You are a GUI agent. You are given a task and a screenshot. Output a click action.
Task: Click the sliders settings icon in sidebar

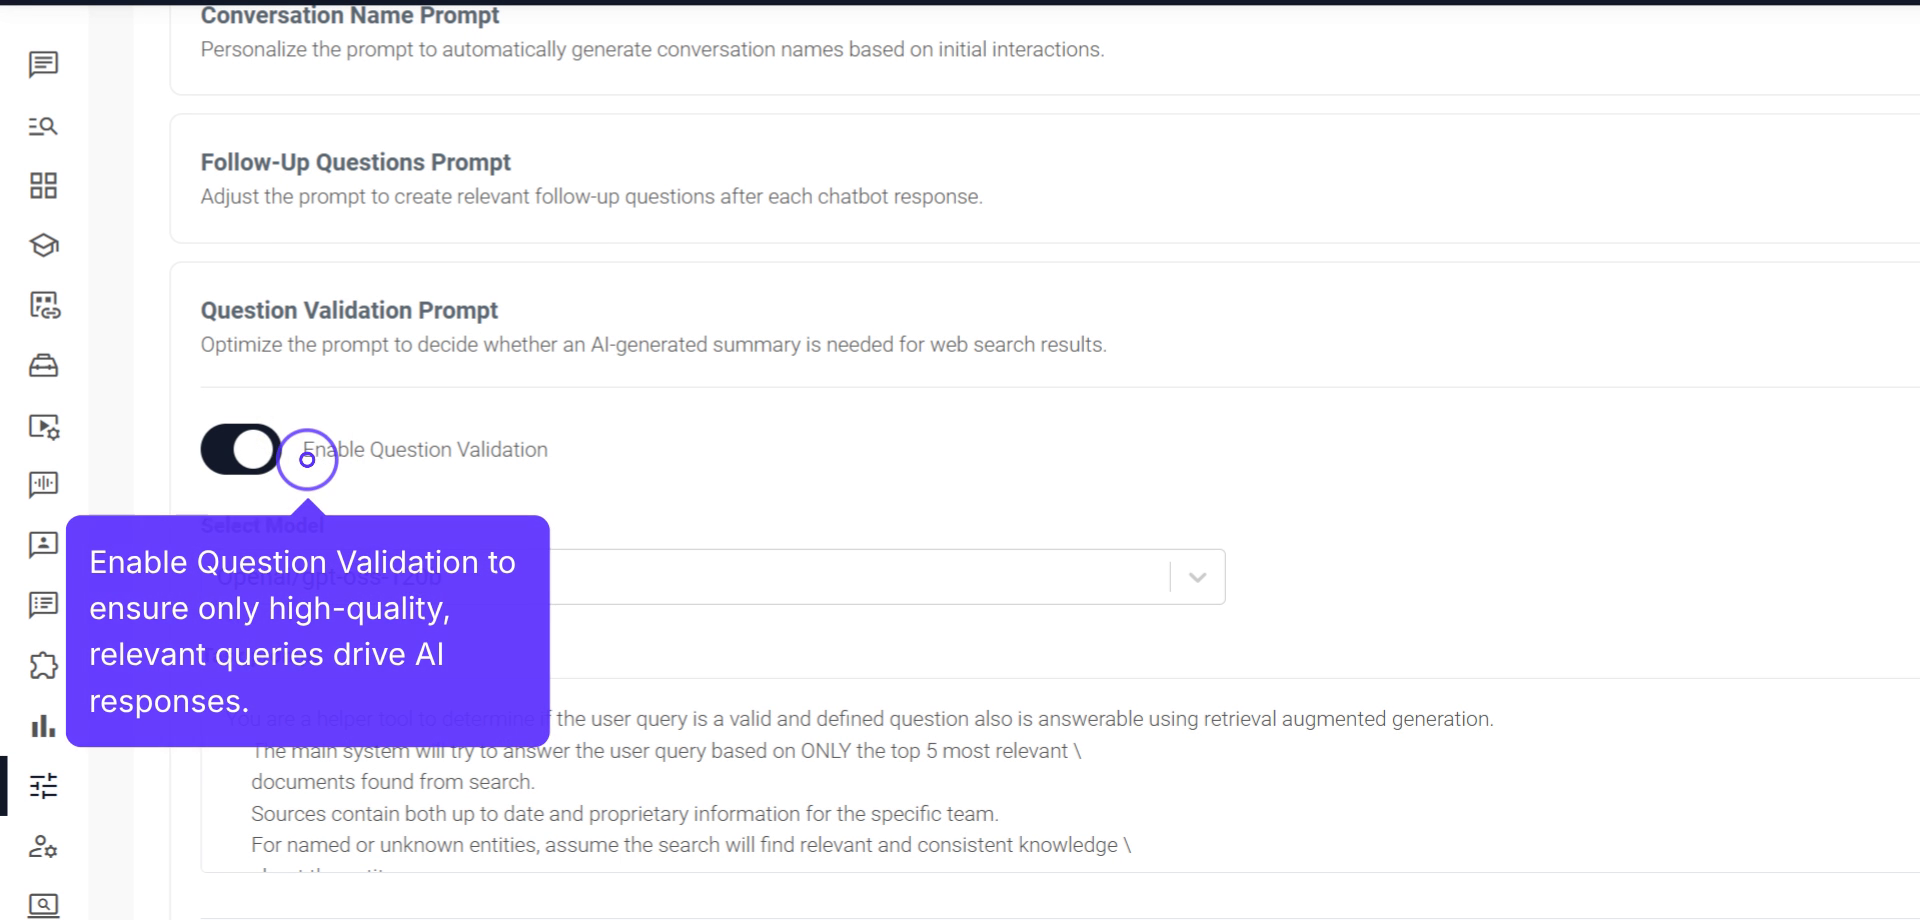pyautogui.click(x=43, y=786)
